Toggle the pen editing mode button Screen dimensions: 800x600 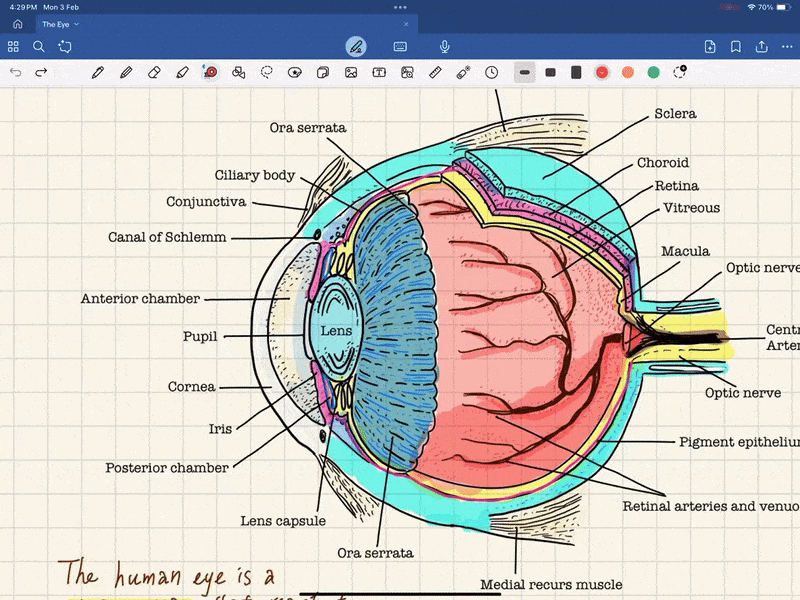[x=355, y=46]
